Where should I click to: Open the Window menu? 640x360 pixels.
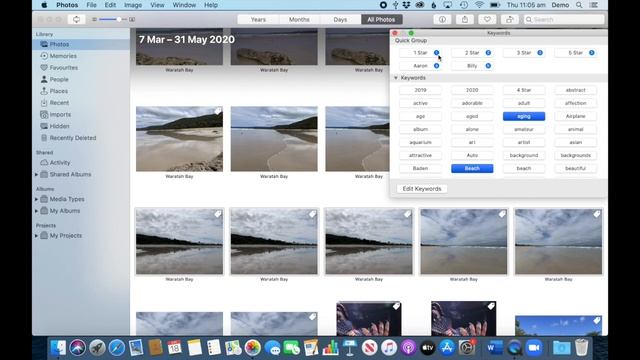coord(184,5)
